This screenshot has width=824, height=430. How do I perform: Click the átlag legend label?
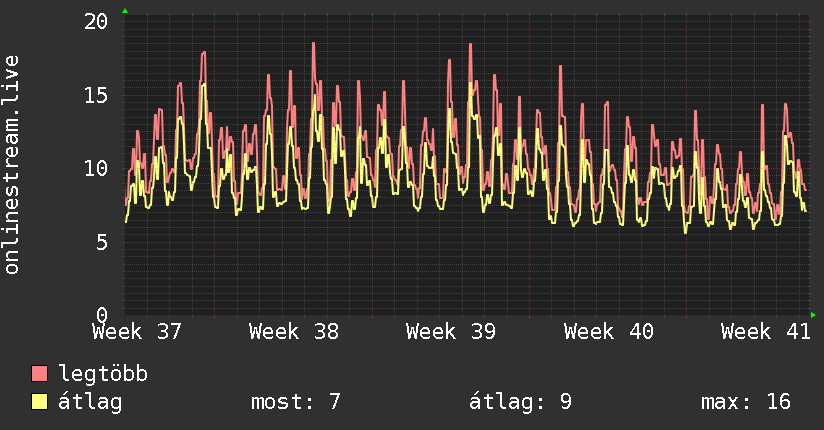click(x=90, y=402)
